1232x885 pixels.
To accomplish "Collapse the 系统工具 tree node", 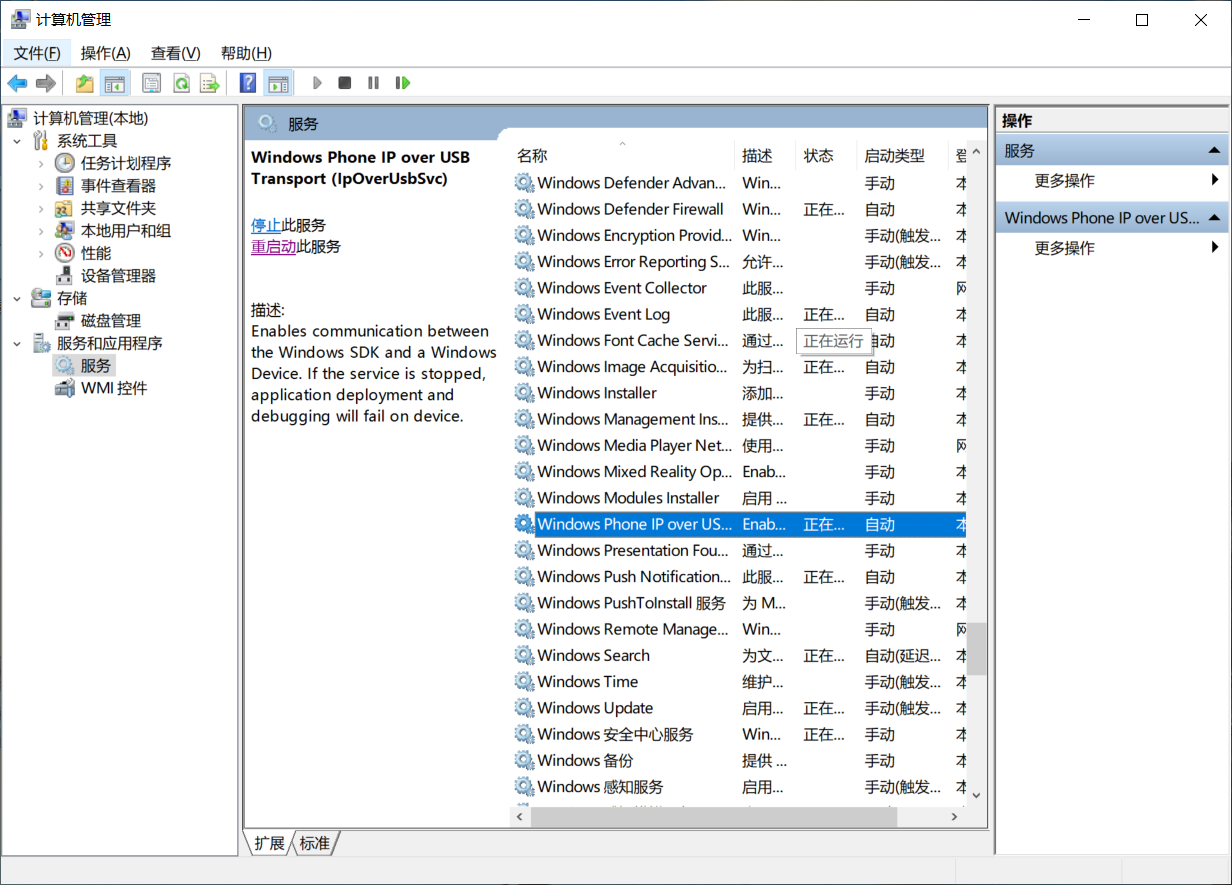I will pyautogui.click(x=17, y=141).
